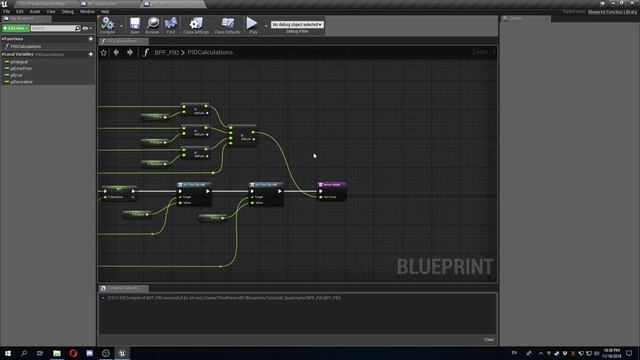
Task: Click the function symbol icon beside BPF_PID breadcrumb
Action: [145, 52]
